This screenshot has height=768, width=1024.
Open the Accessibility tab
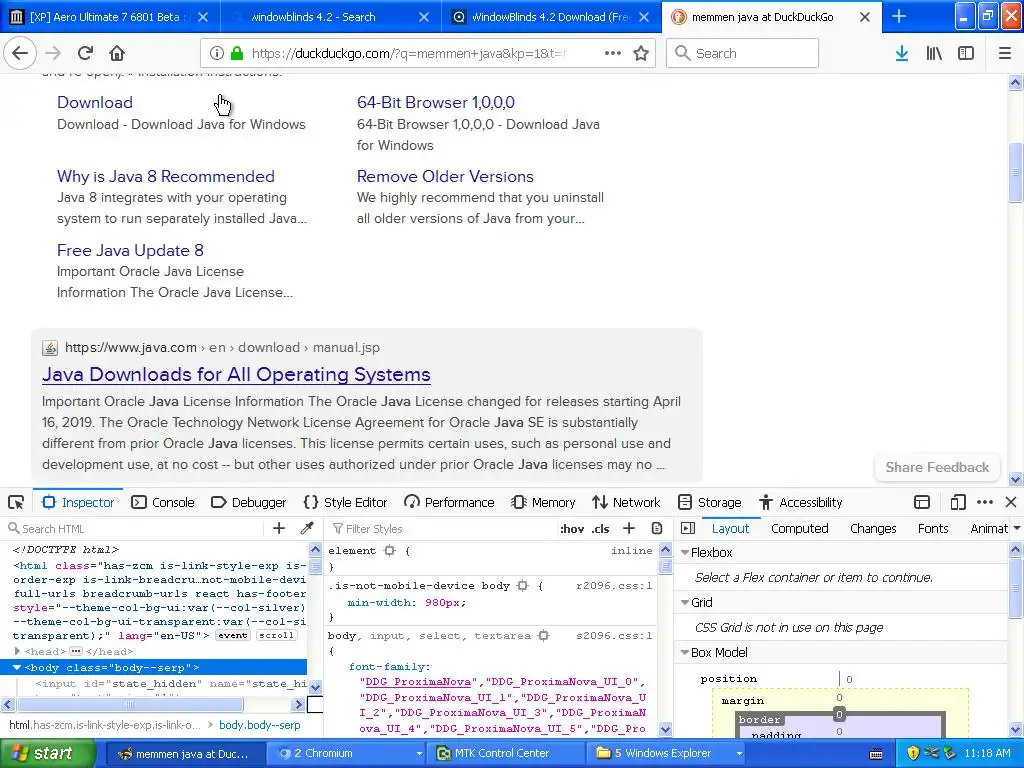coord(801,502)
